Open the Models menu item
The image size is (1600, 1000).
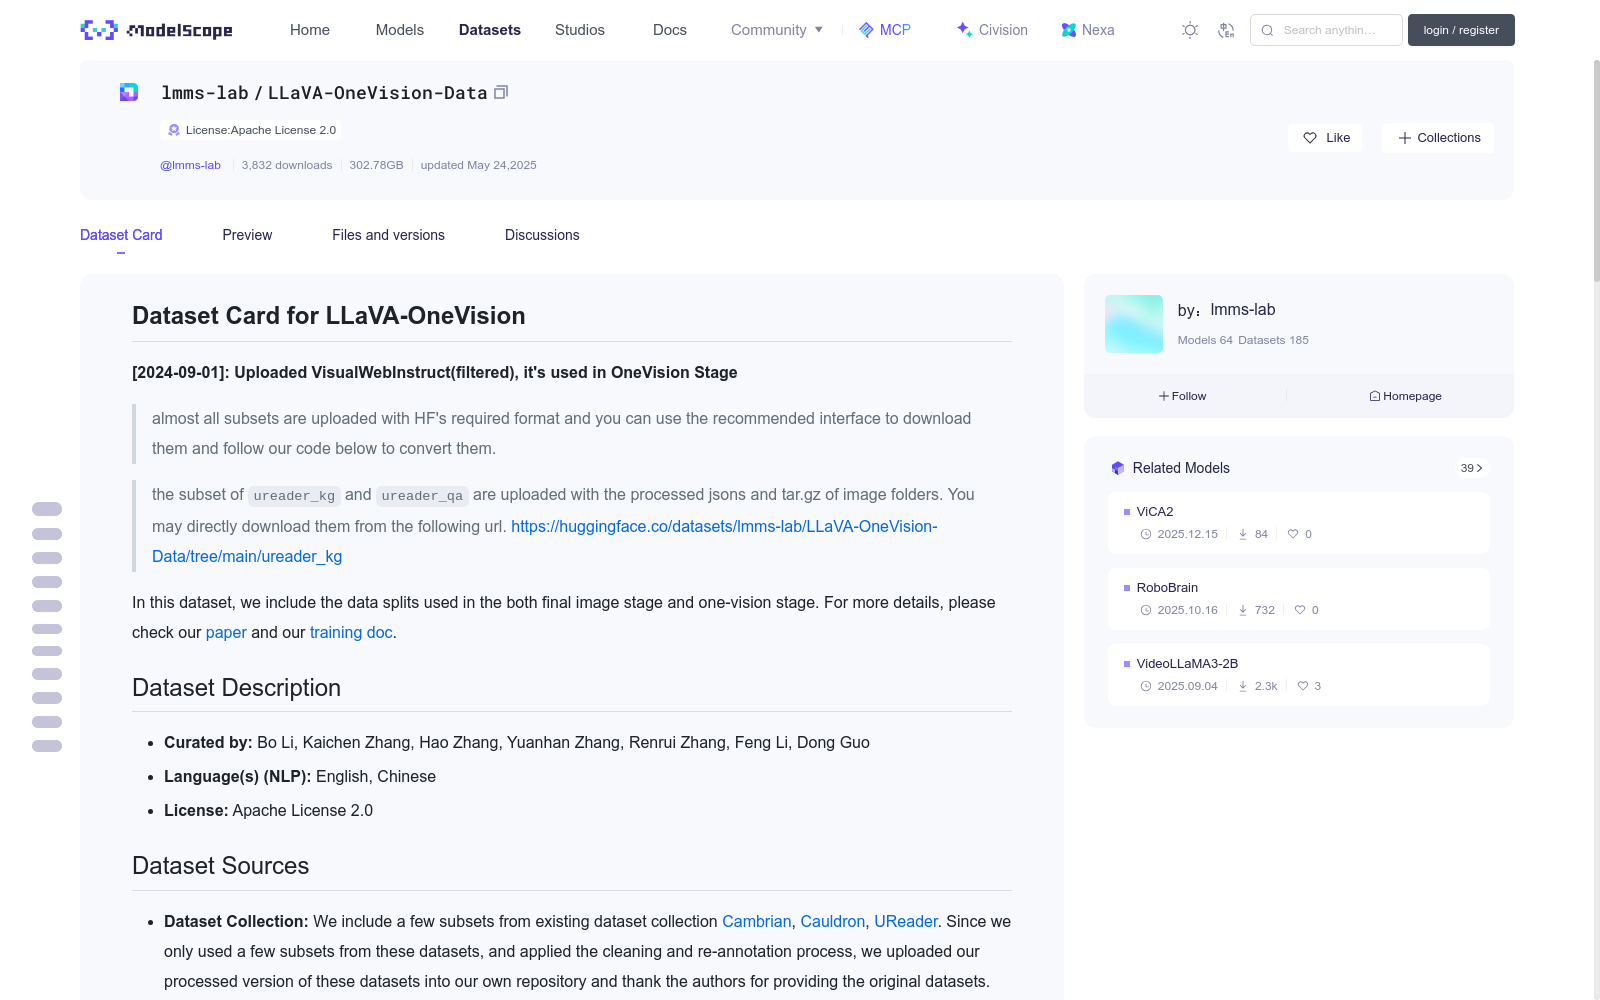click(x=400, y=30)
